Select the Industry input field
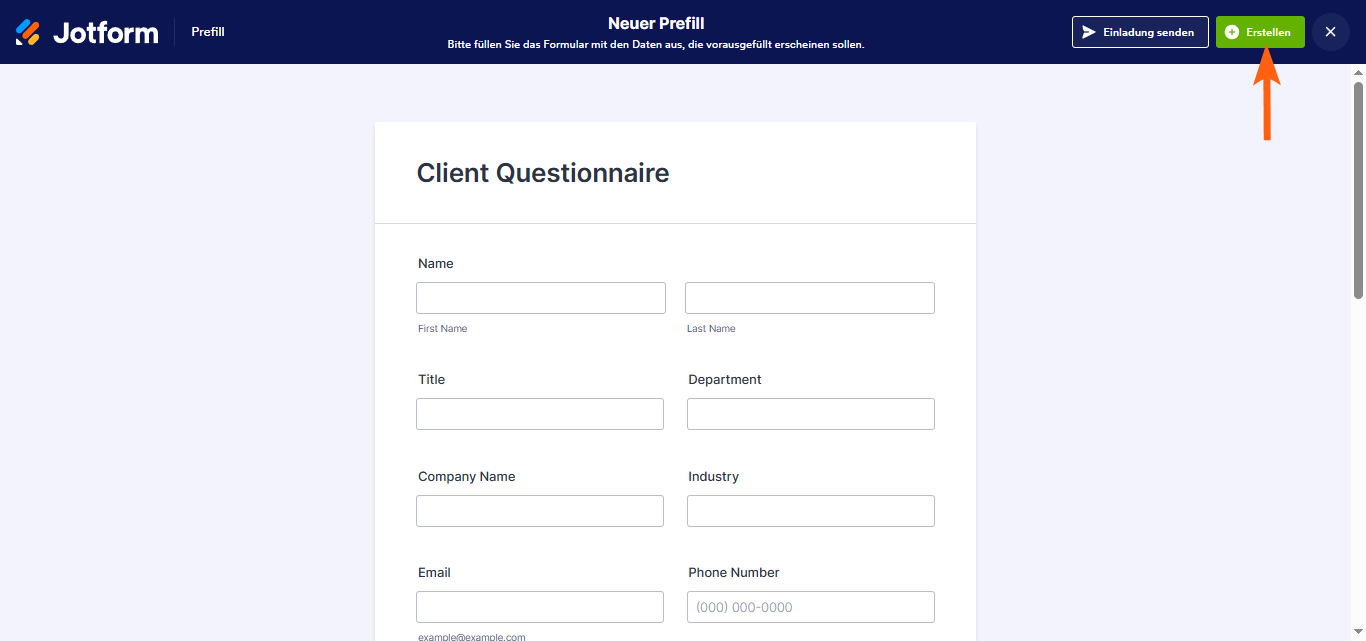 [811, 511]
